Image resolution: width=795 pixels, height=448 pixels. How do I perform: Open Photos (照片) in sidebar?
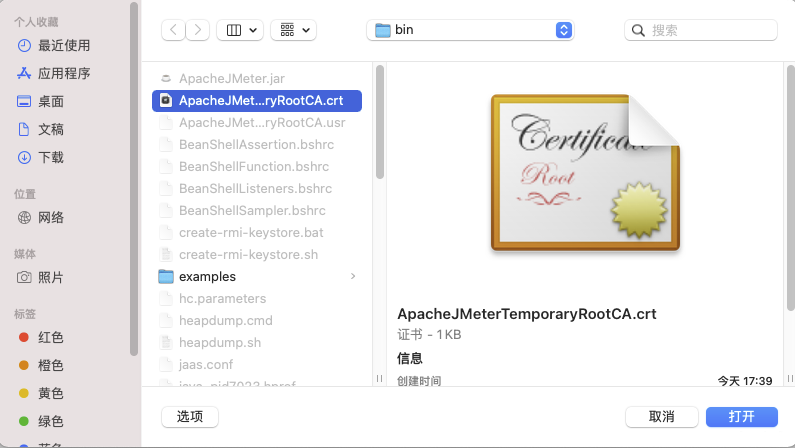click(41, 277)
